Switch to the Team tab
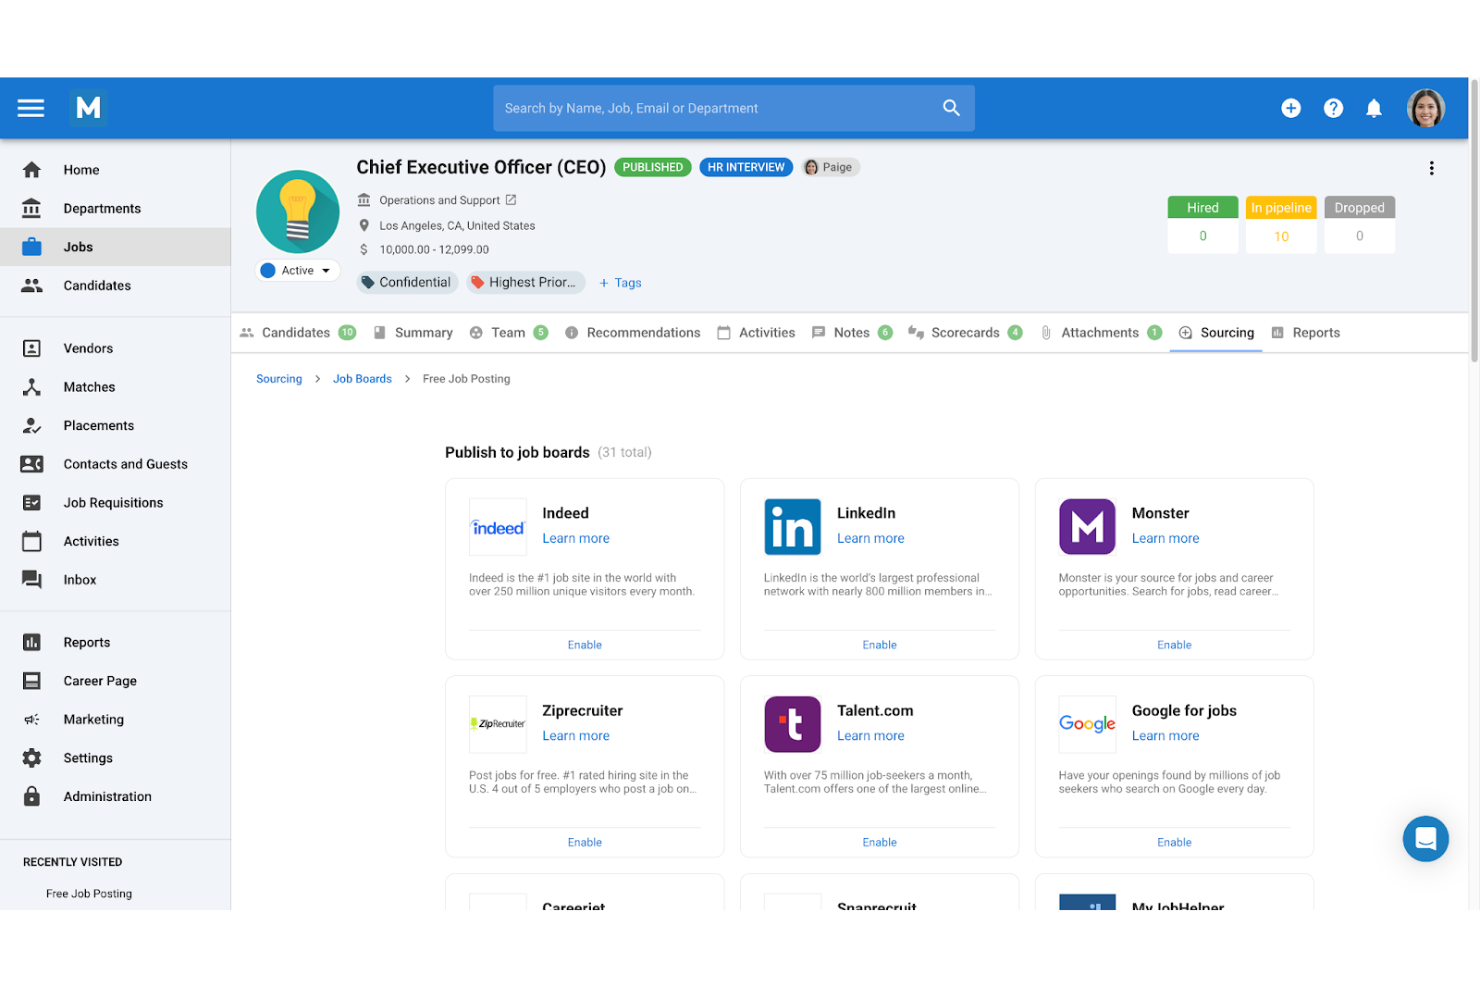Viewport: 1480px width, 987px height. (x=508, y=333)
